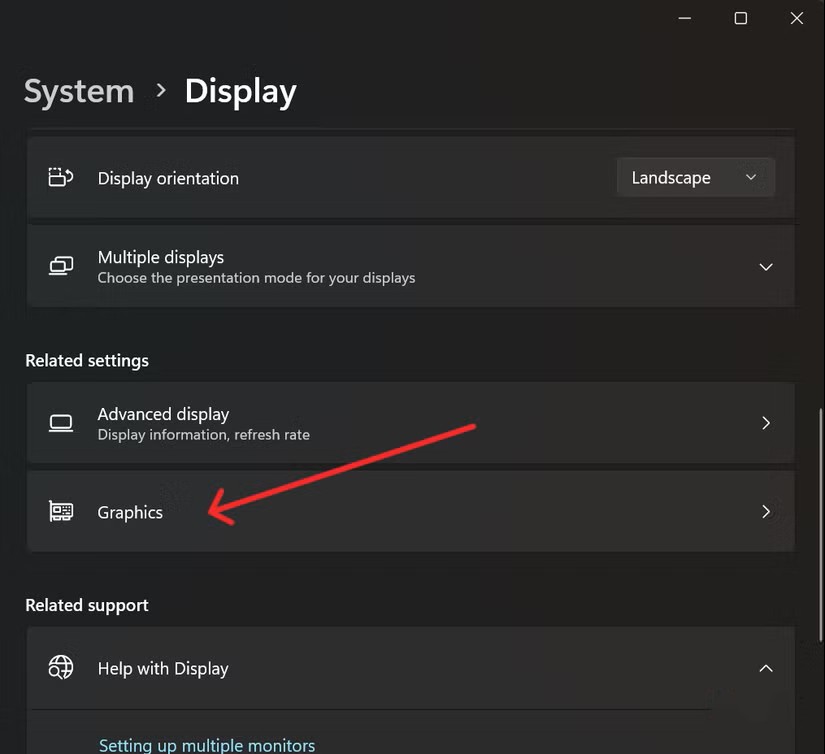Click the Related settings heading area
Screen dimensions: 825x754
click(x=87, y=360)
